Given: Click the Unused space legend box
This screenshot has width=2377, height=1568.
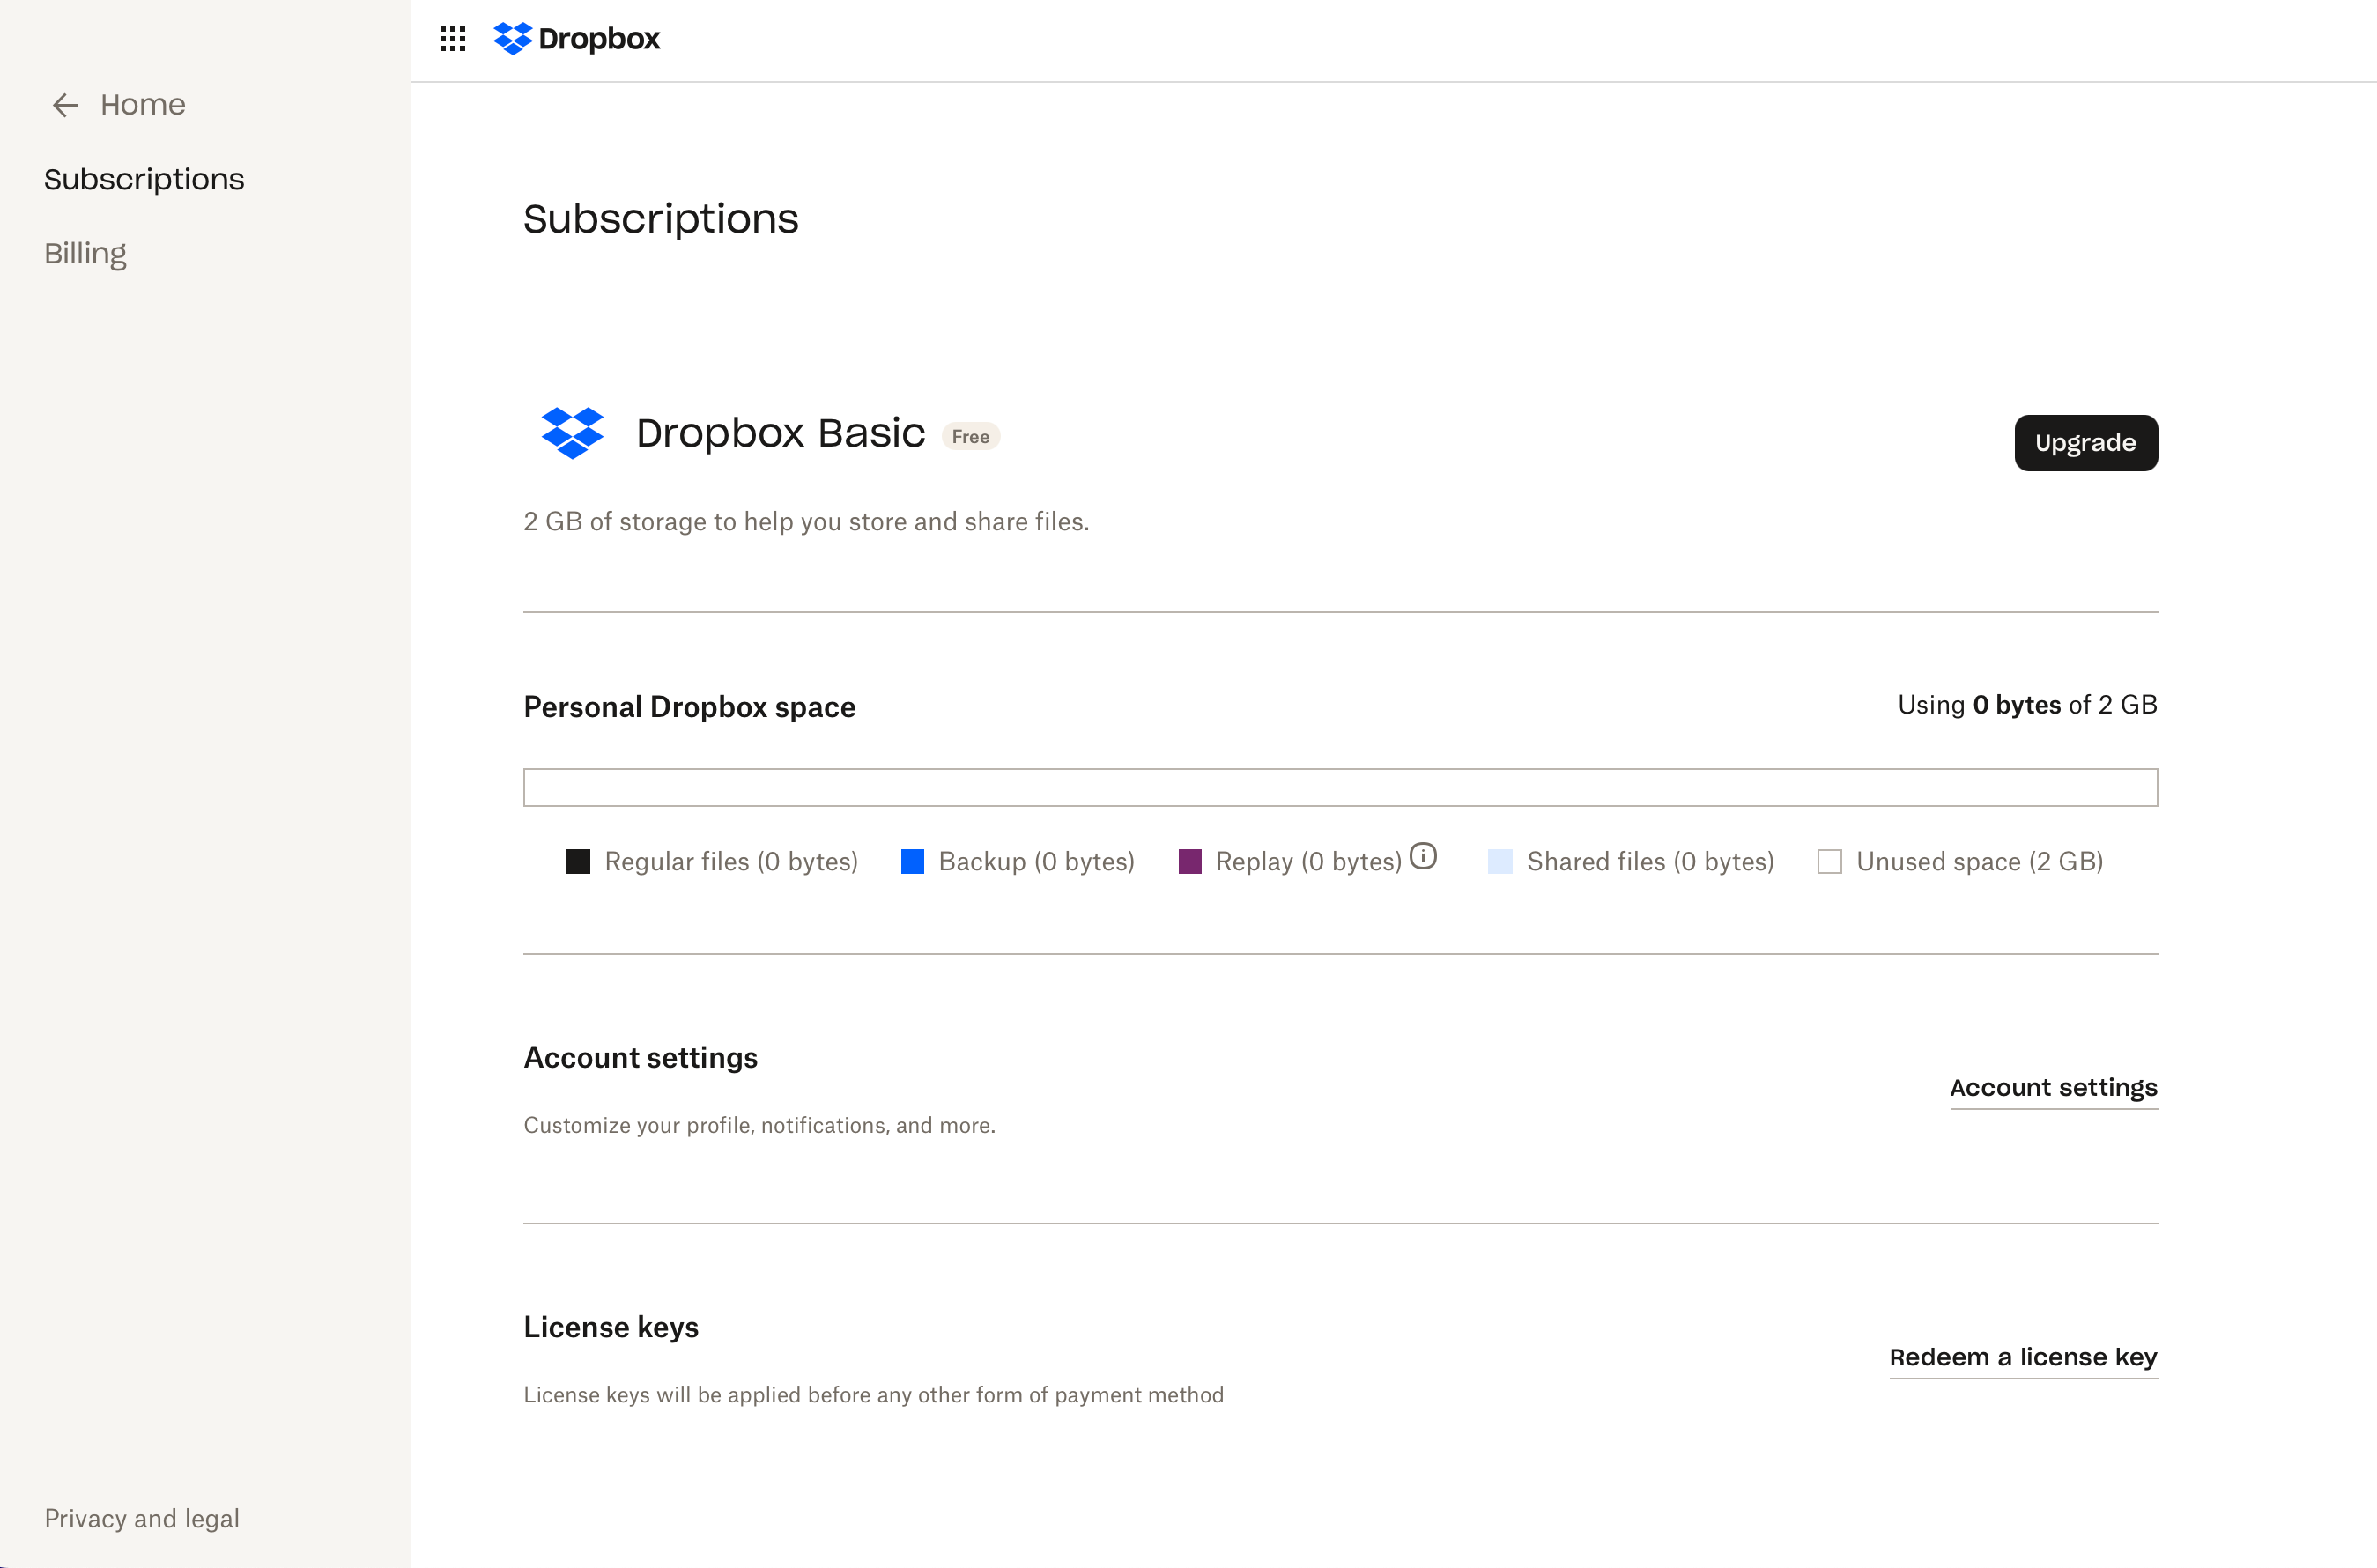Looking at the screenshot, I should 1829,862.
